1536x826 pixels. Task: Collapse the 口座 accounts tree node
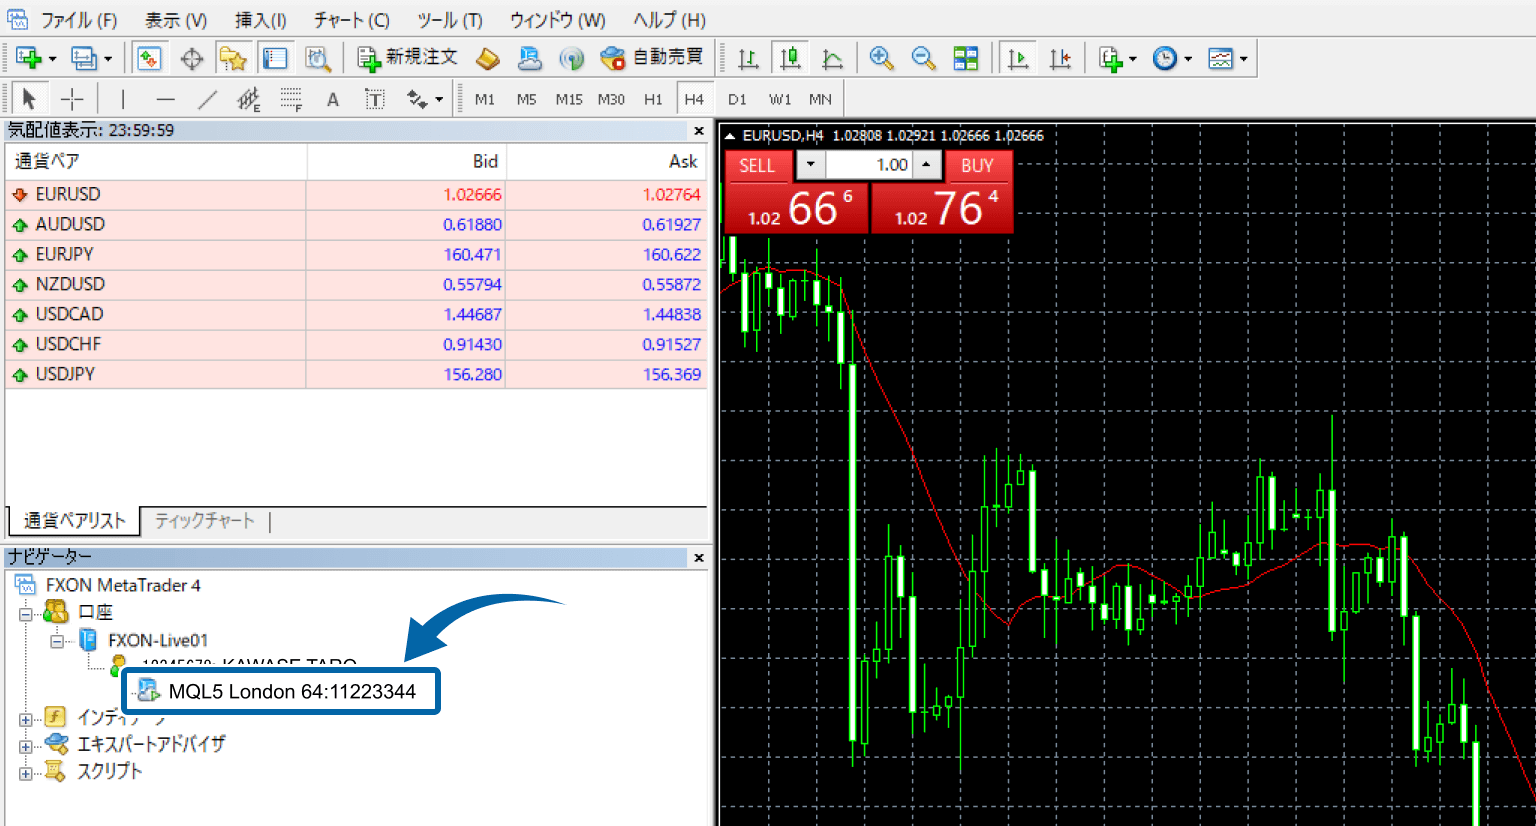pyautogui.click(x=26, y=613)
